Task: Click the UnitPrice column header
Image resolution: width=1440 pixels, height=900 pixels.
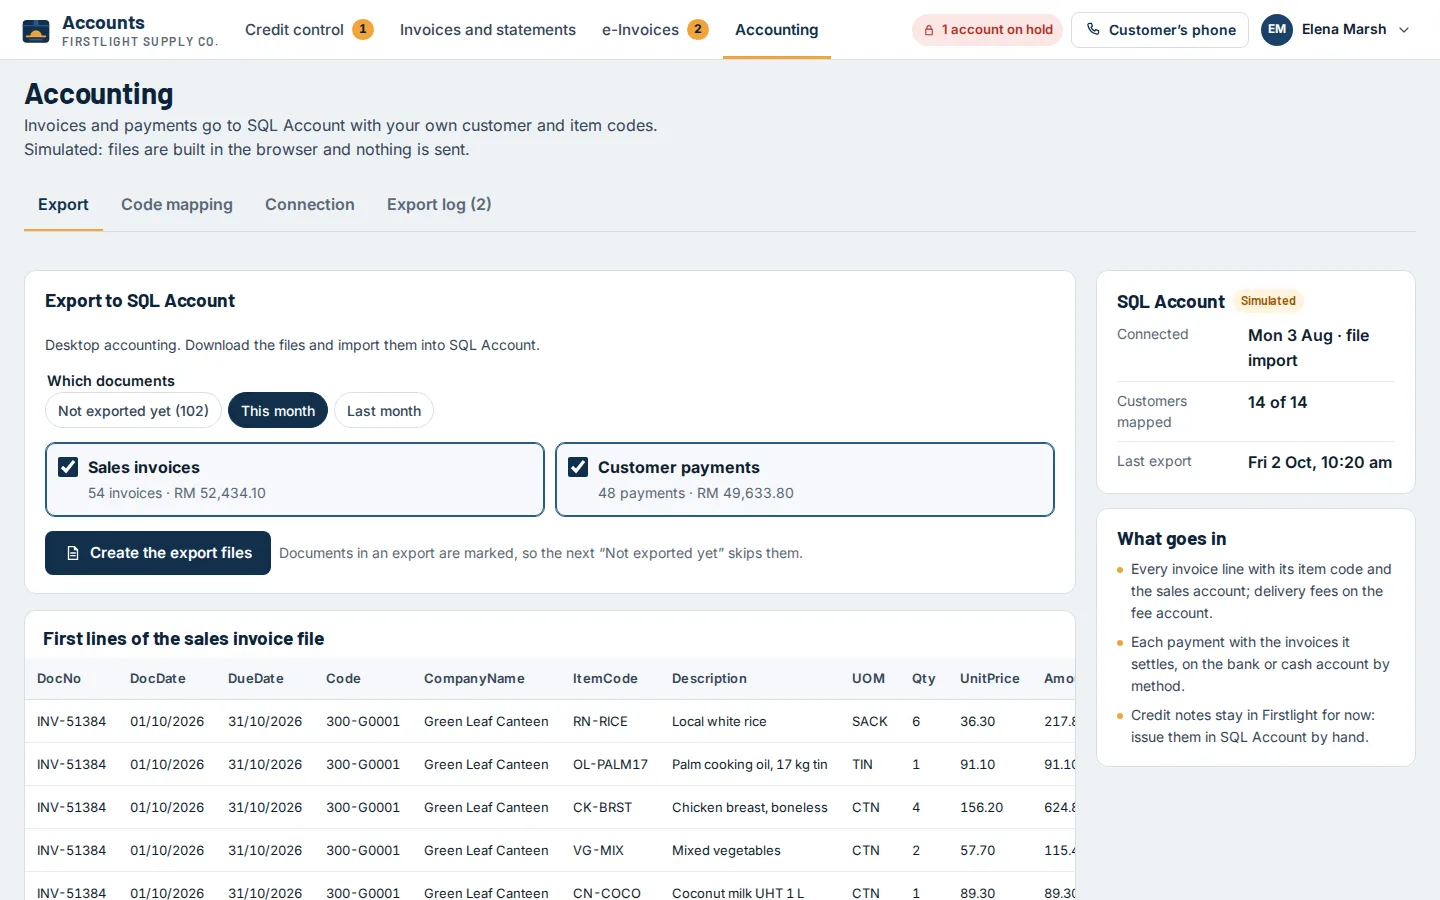Action: click(x=990, y=678)
